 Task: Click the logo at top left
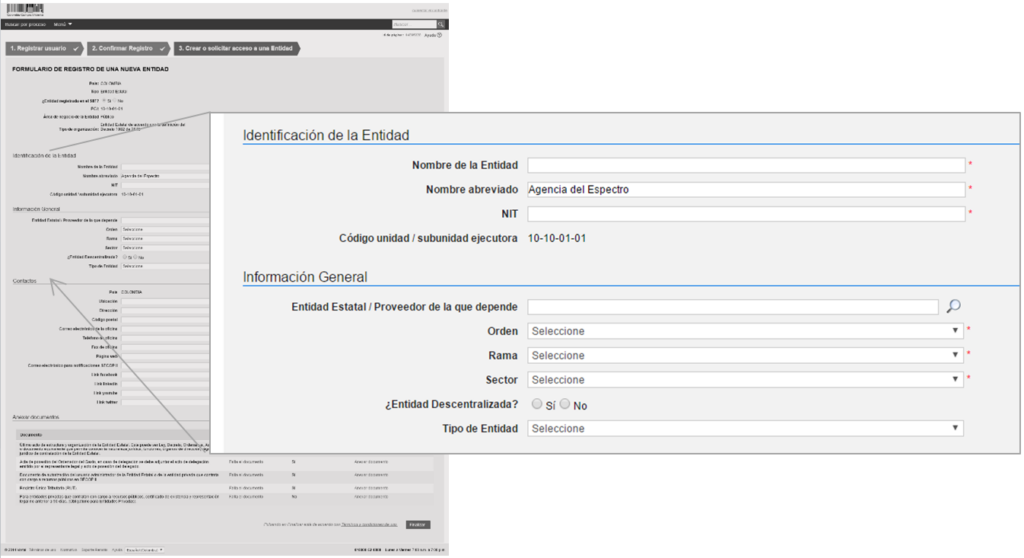tap(23, 11)
